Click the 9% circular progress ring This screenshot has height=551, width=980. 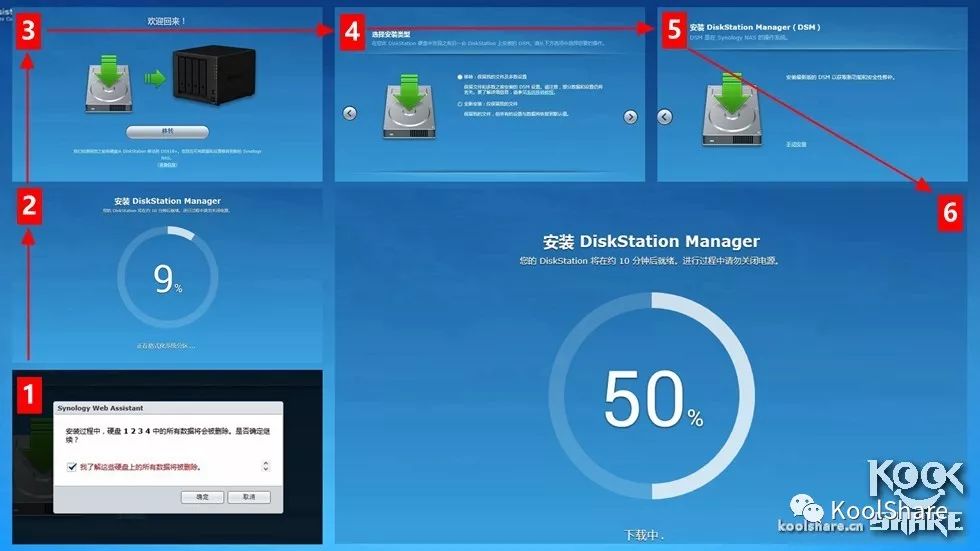[x=168, y=277]
